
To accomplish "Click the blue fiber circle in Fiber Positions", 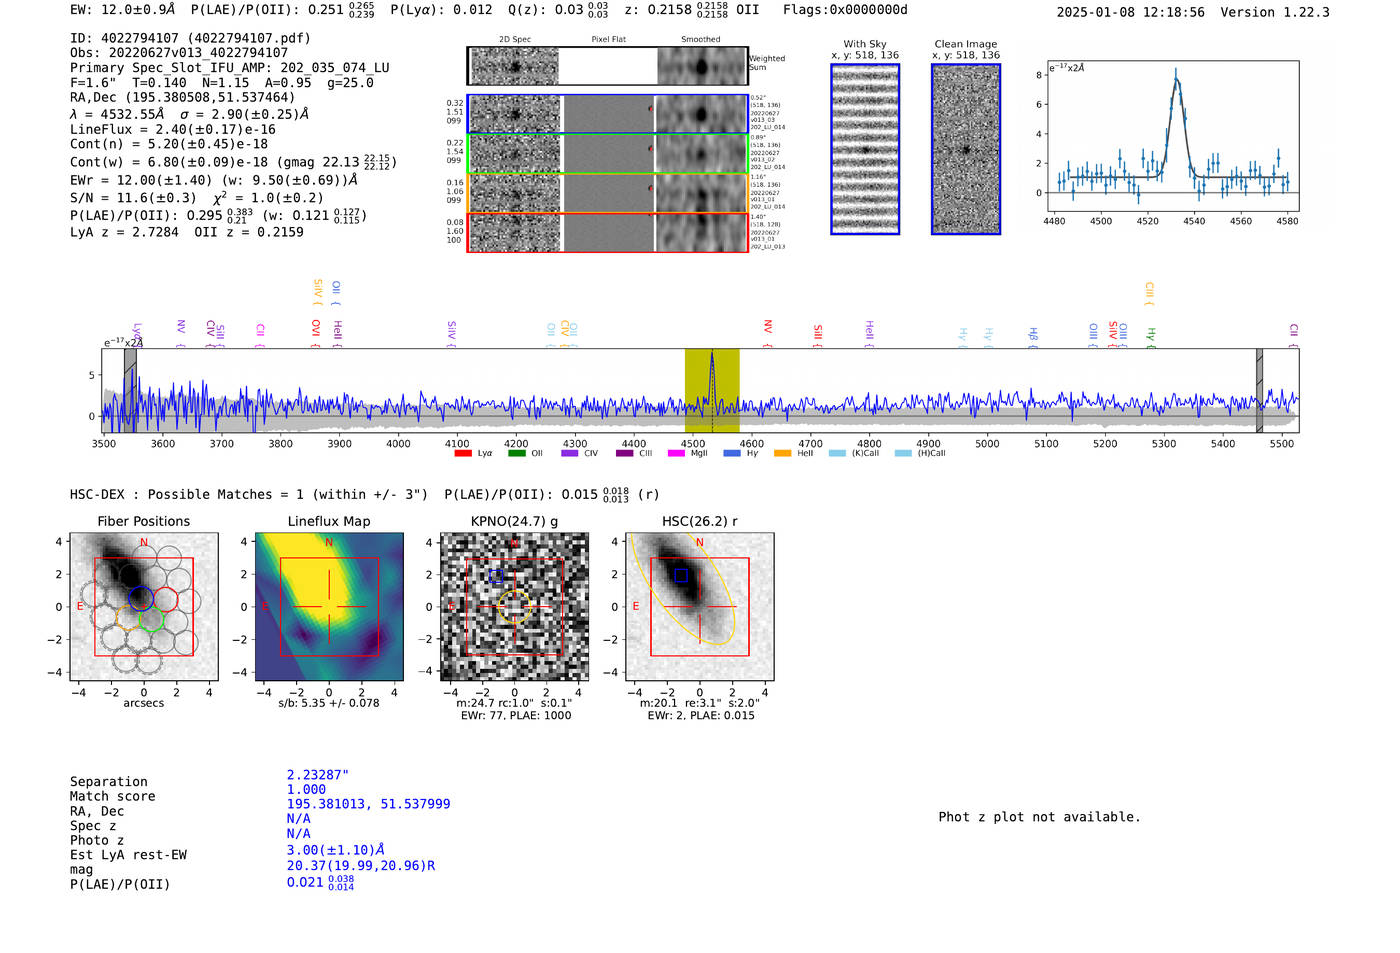I will (140, 598).
